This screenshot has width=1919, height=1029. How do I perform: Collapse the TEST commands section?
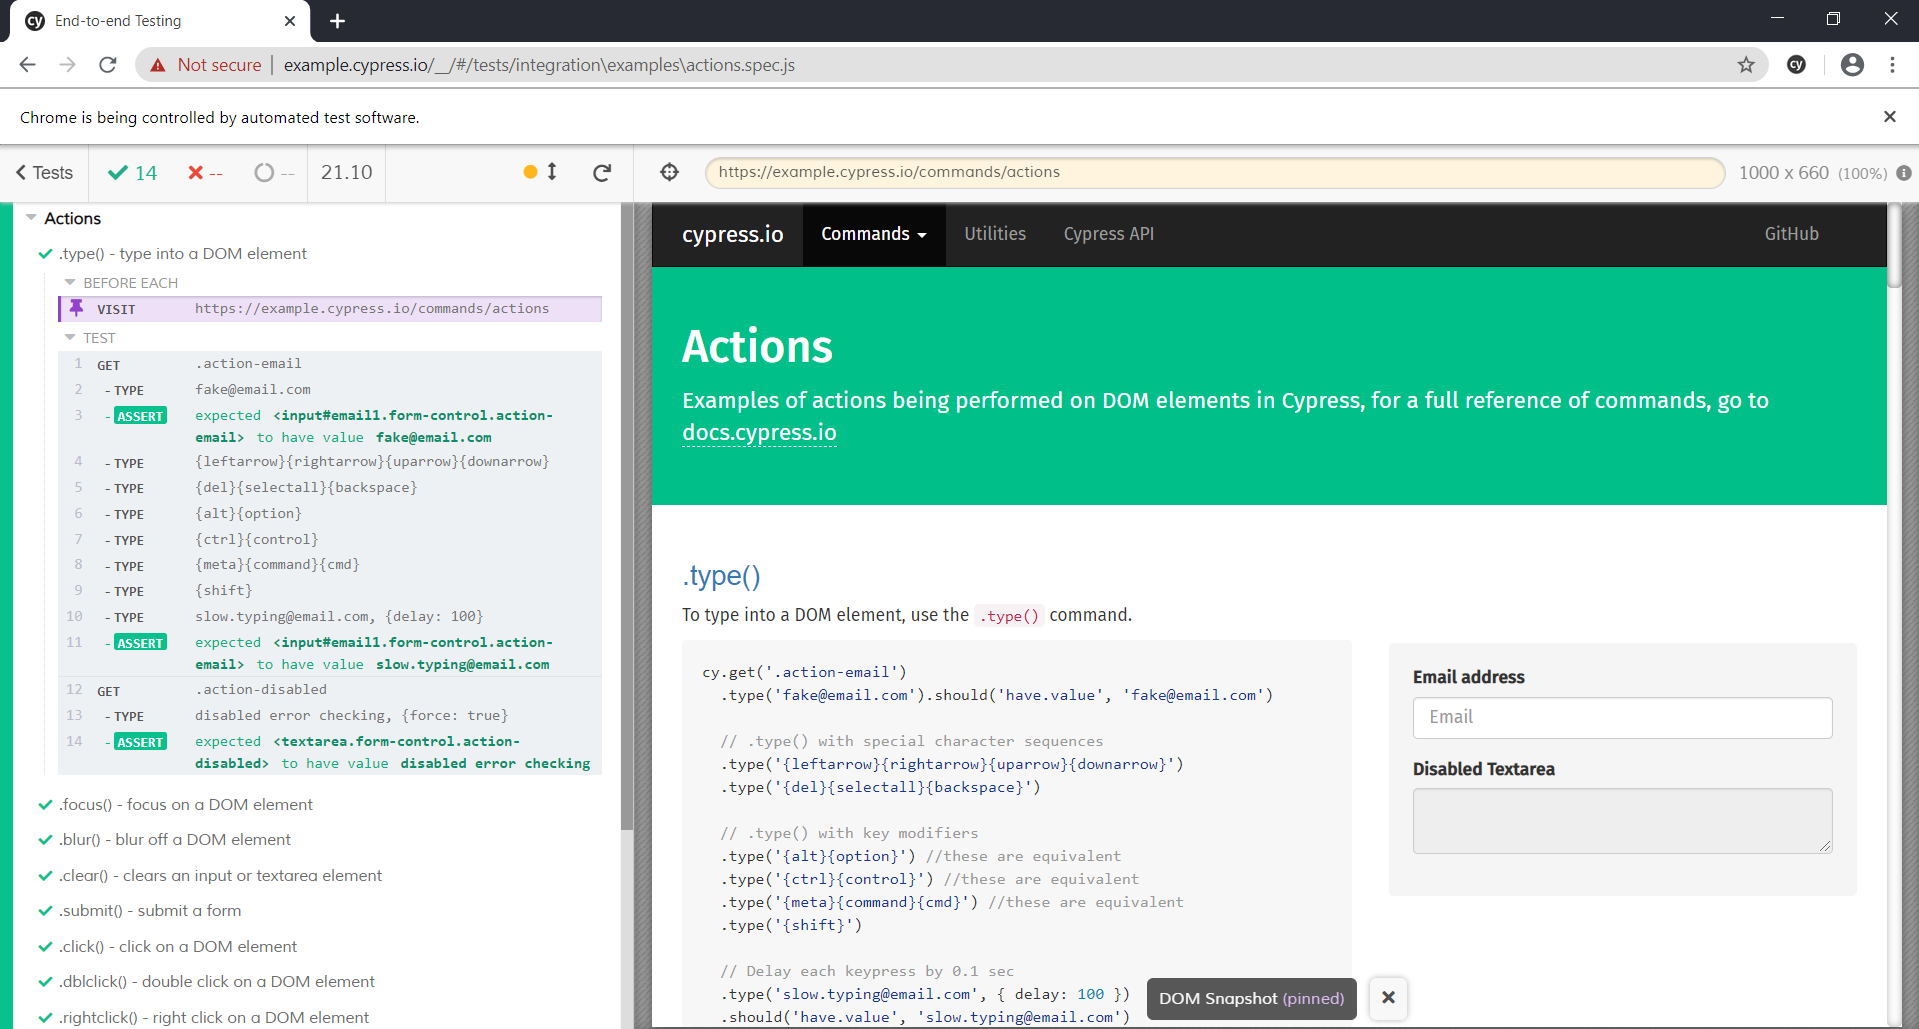pyautogui.click(x=90, y=338)
